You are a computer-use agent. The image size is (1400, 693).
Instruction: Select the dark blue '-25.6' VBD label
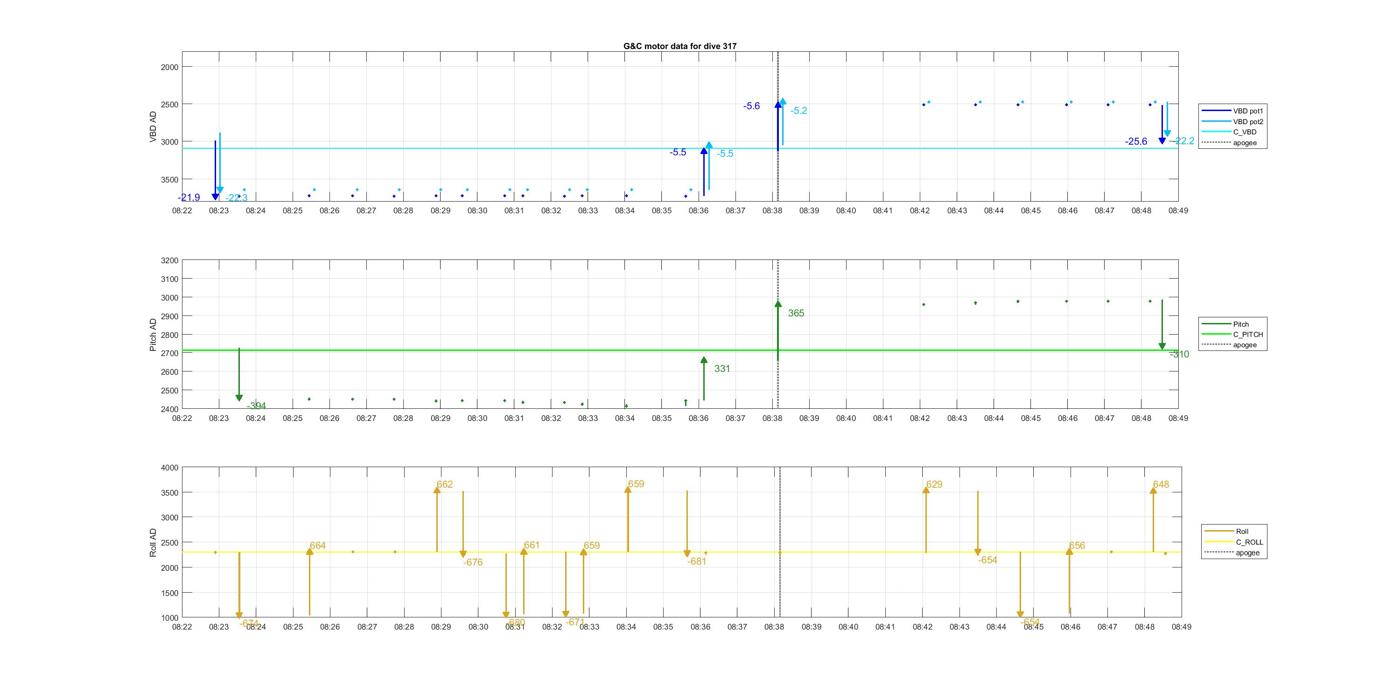[1136, 142]
